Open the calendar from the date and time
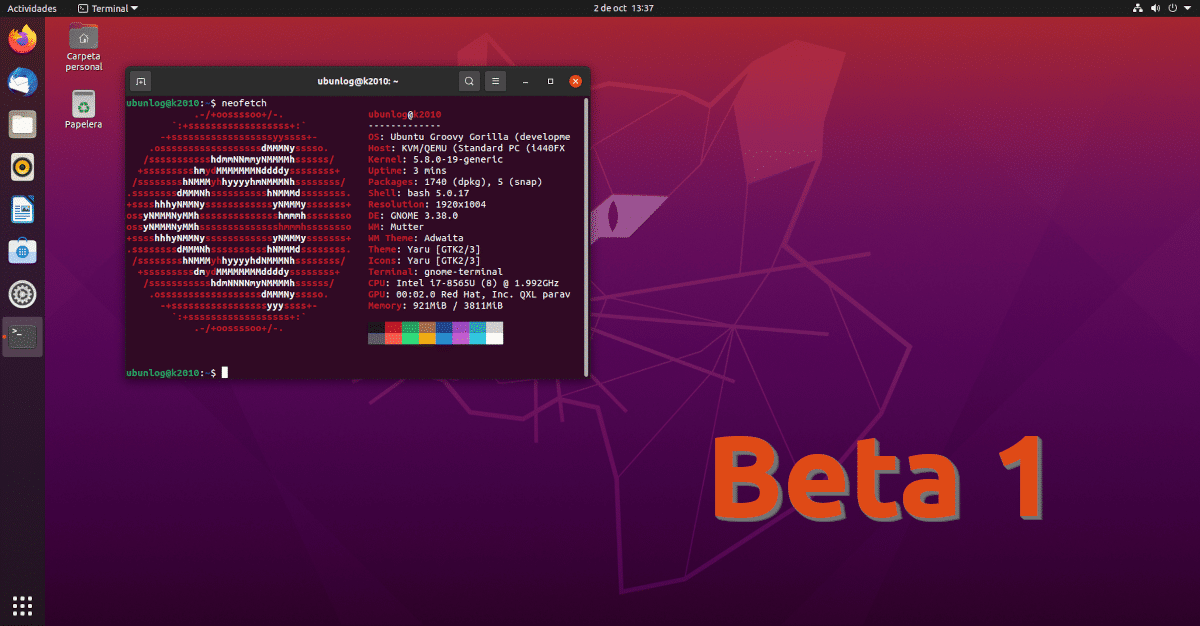 click(x=623, y=8)
